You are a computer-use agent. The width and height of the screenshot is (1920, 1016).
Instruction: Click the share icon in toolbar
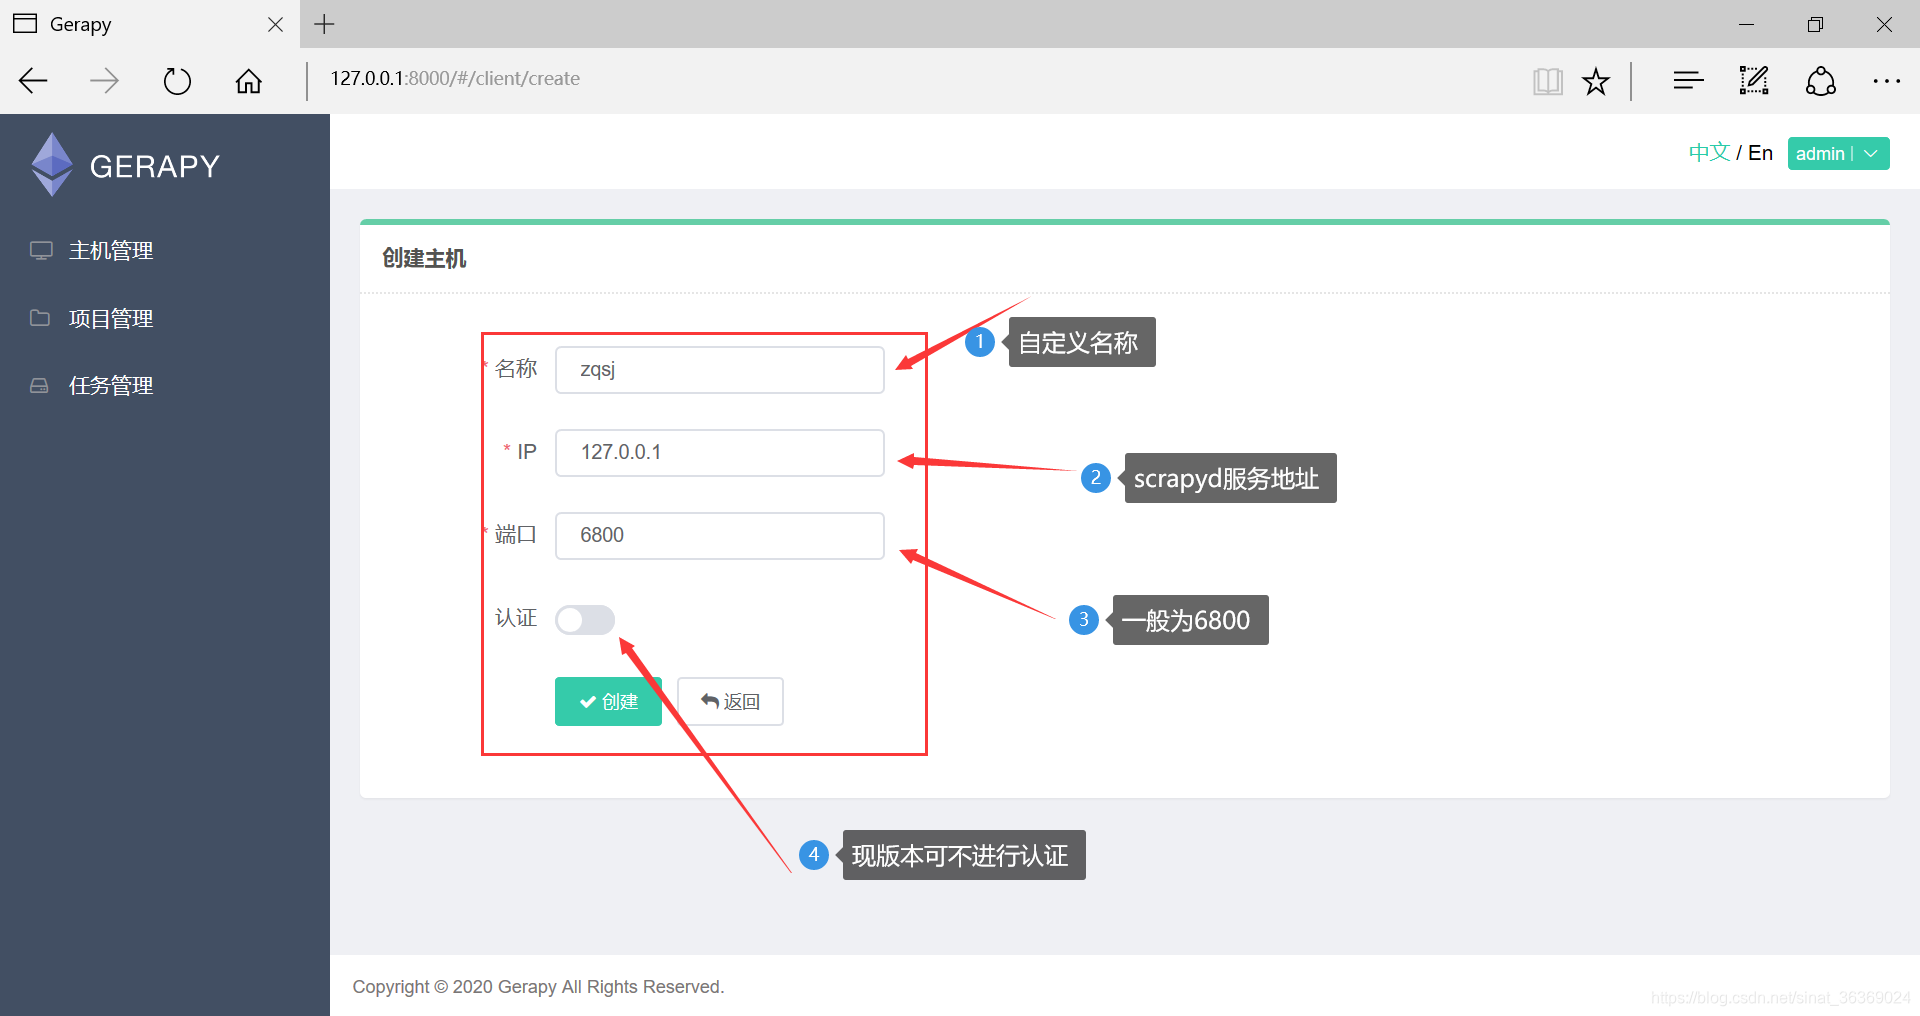(1821, 81)
